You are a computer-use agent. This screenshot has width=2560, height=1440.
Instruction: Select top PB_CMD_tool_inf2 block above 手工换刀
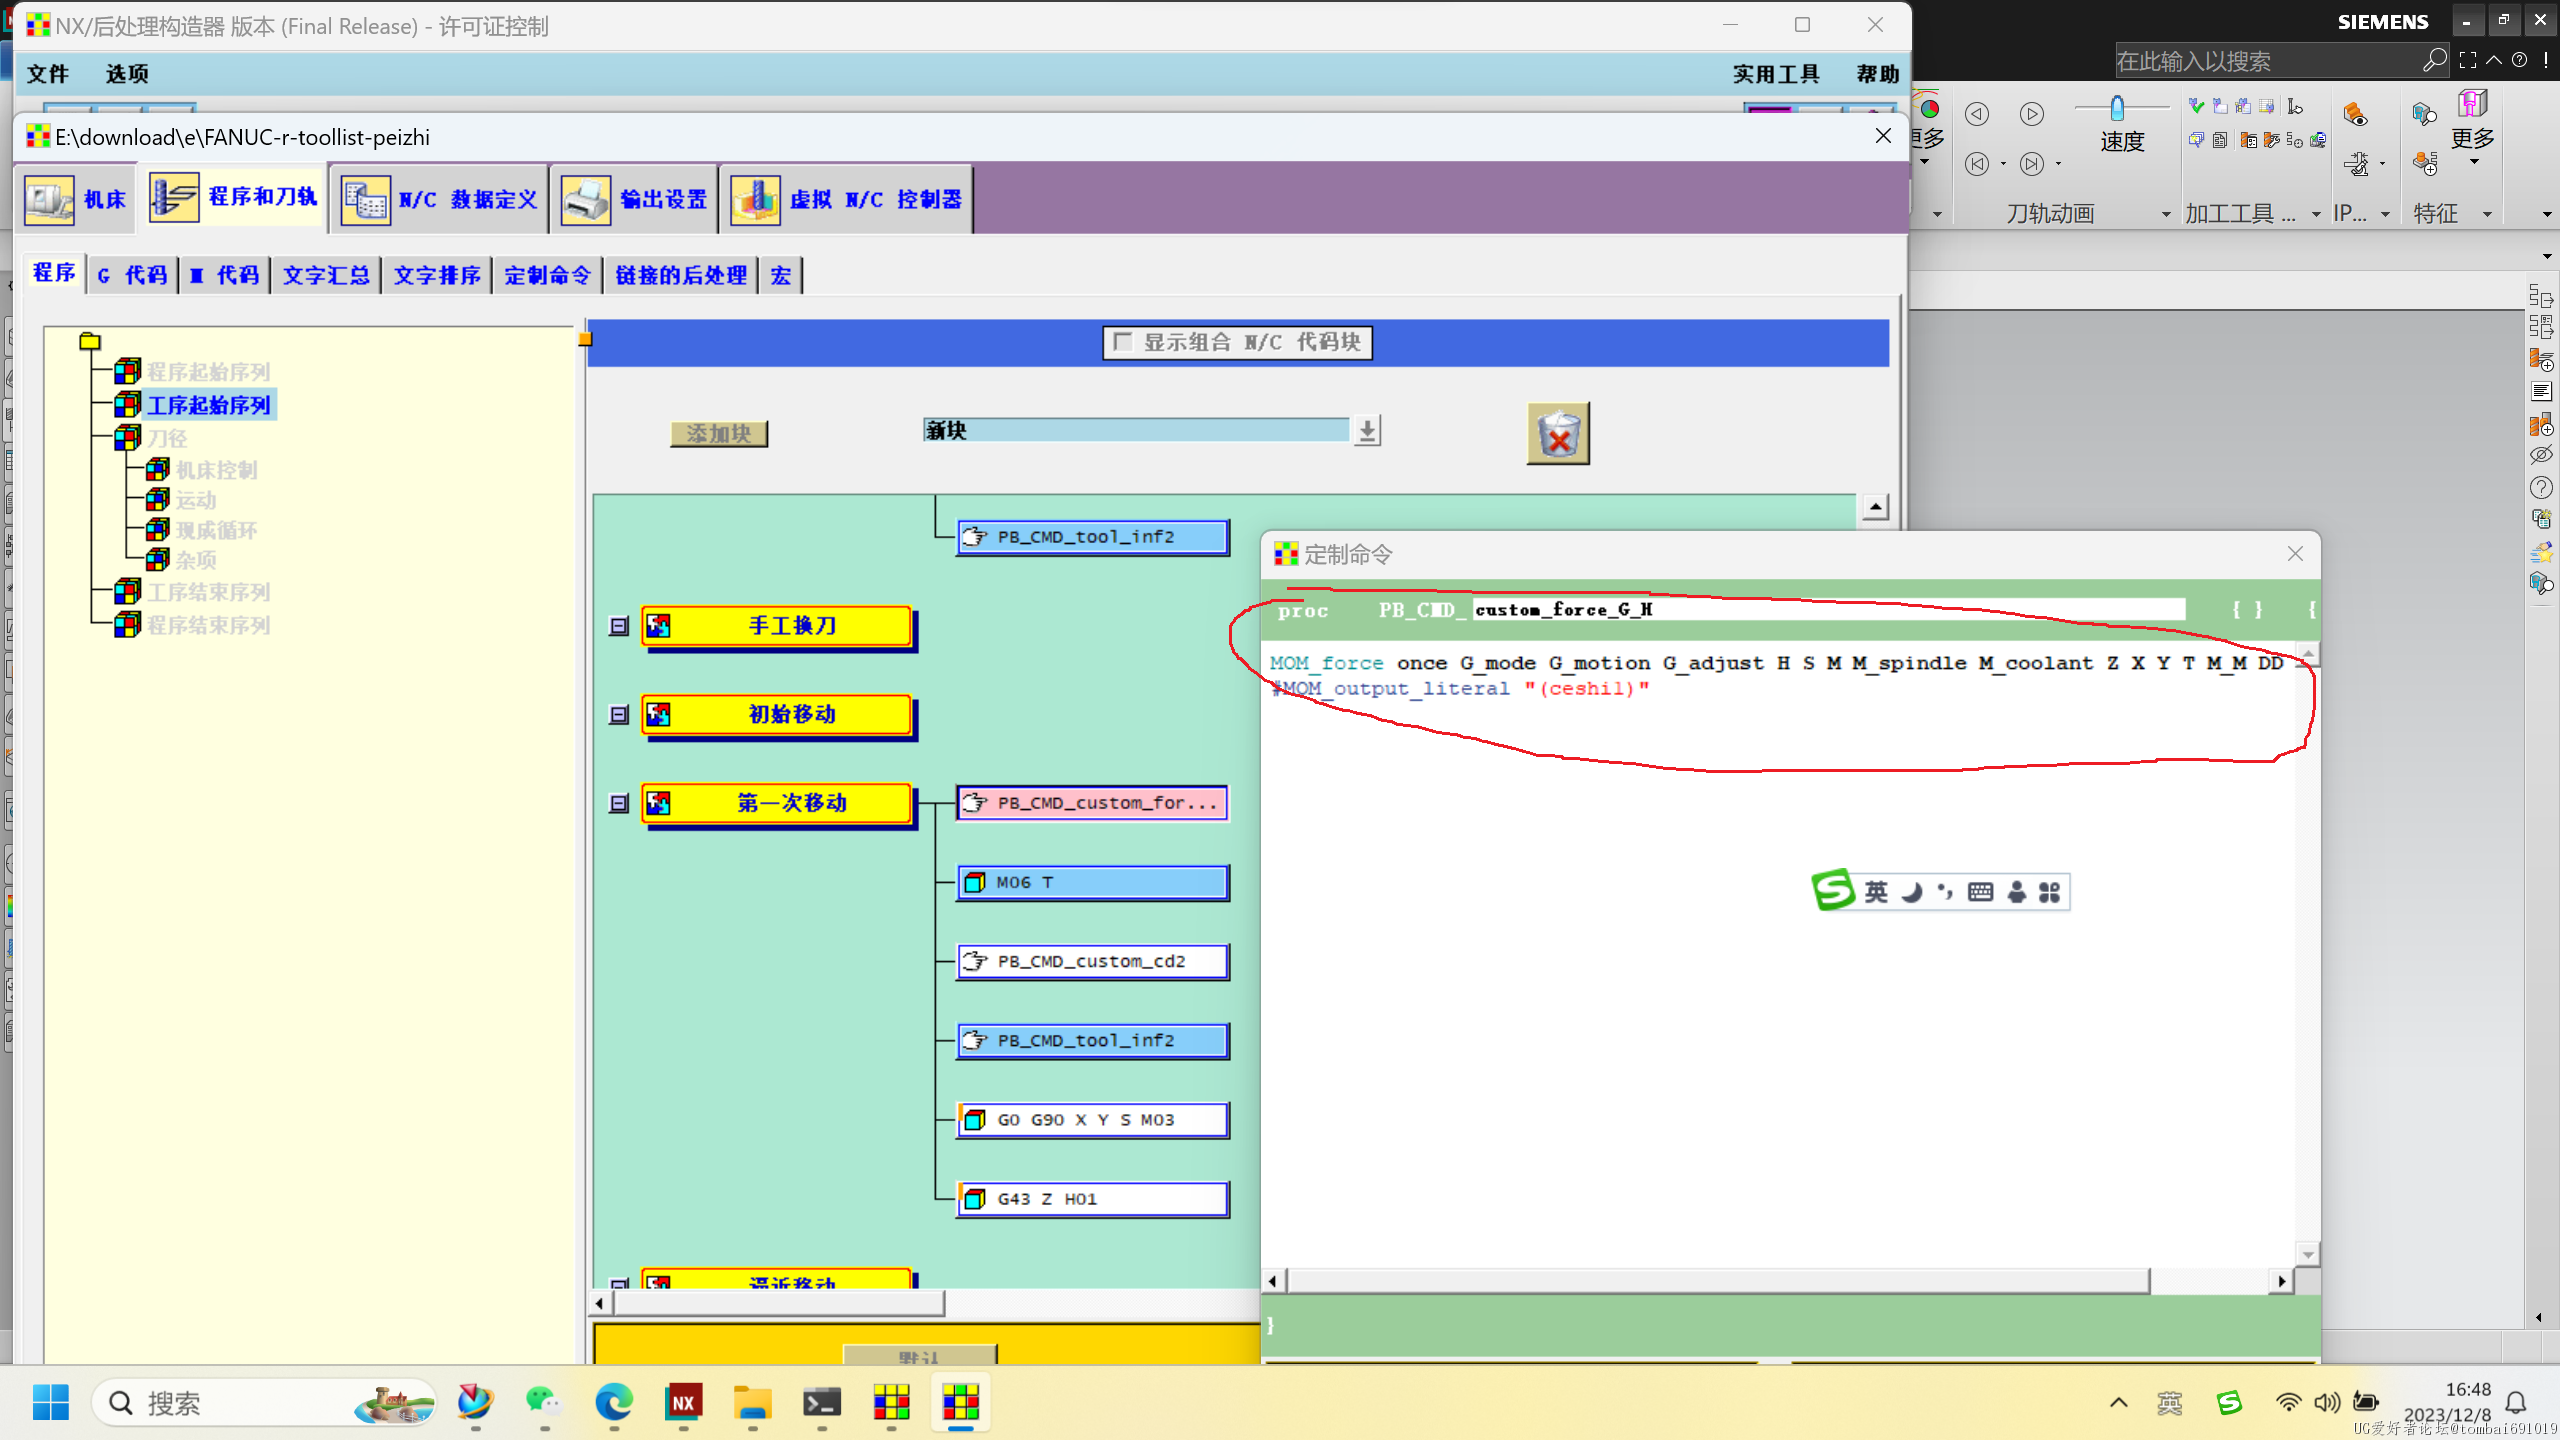(1092, 537)
